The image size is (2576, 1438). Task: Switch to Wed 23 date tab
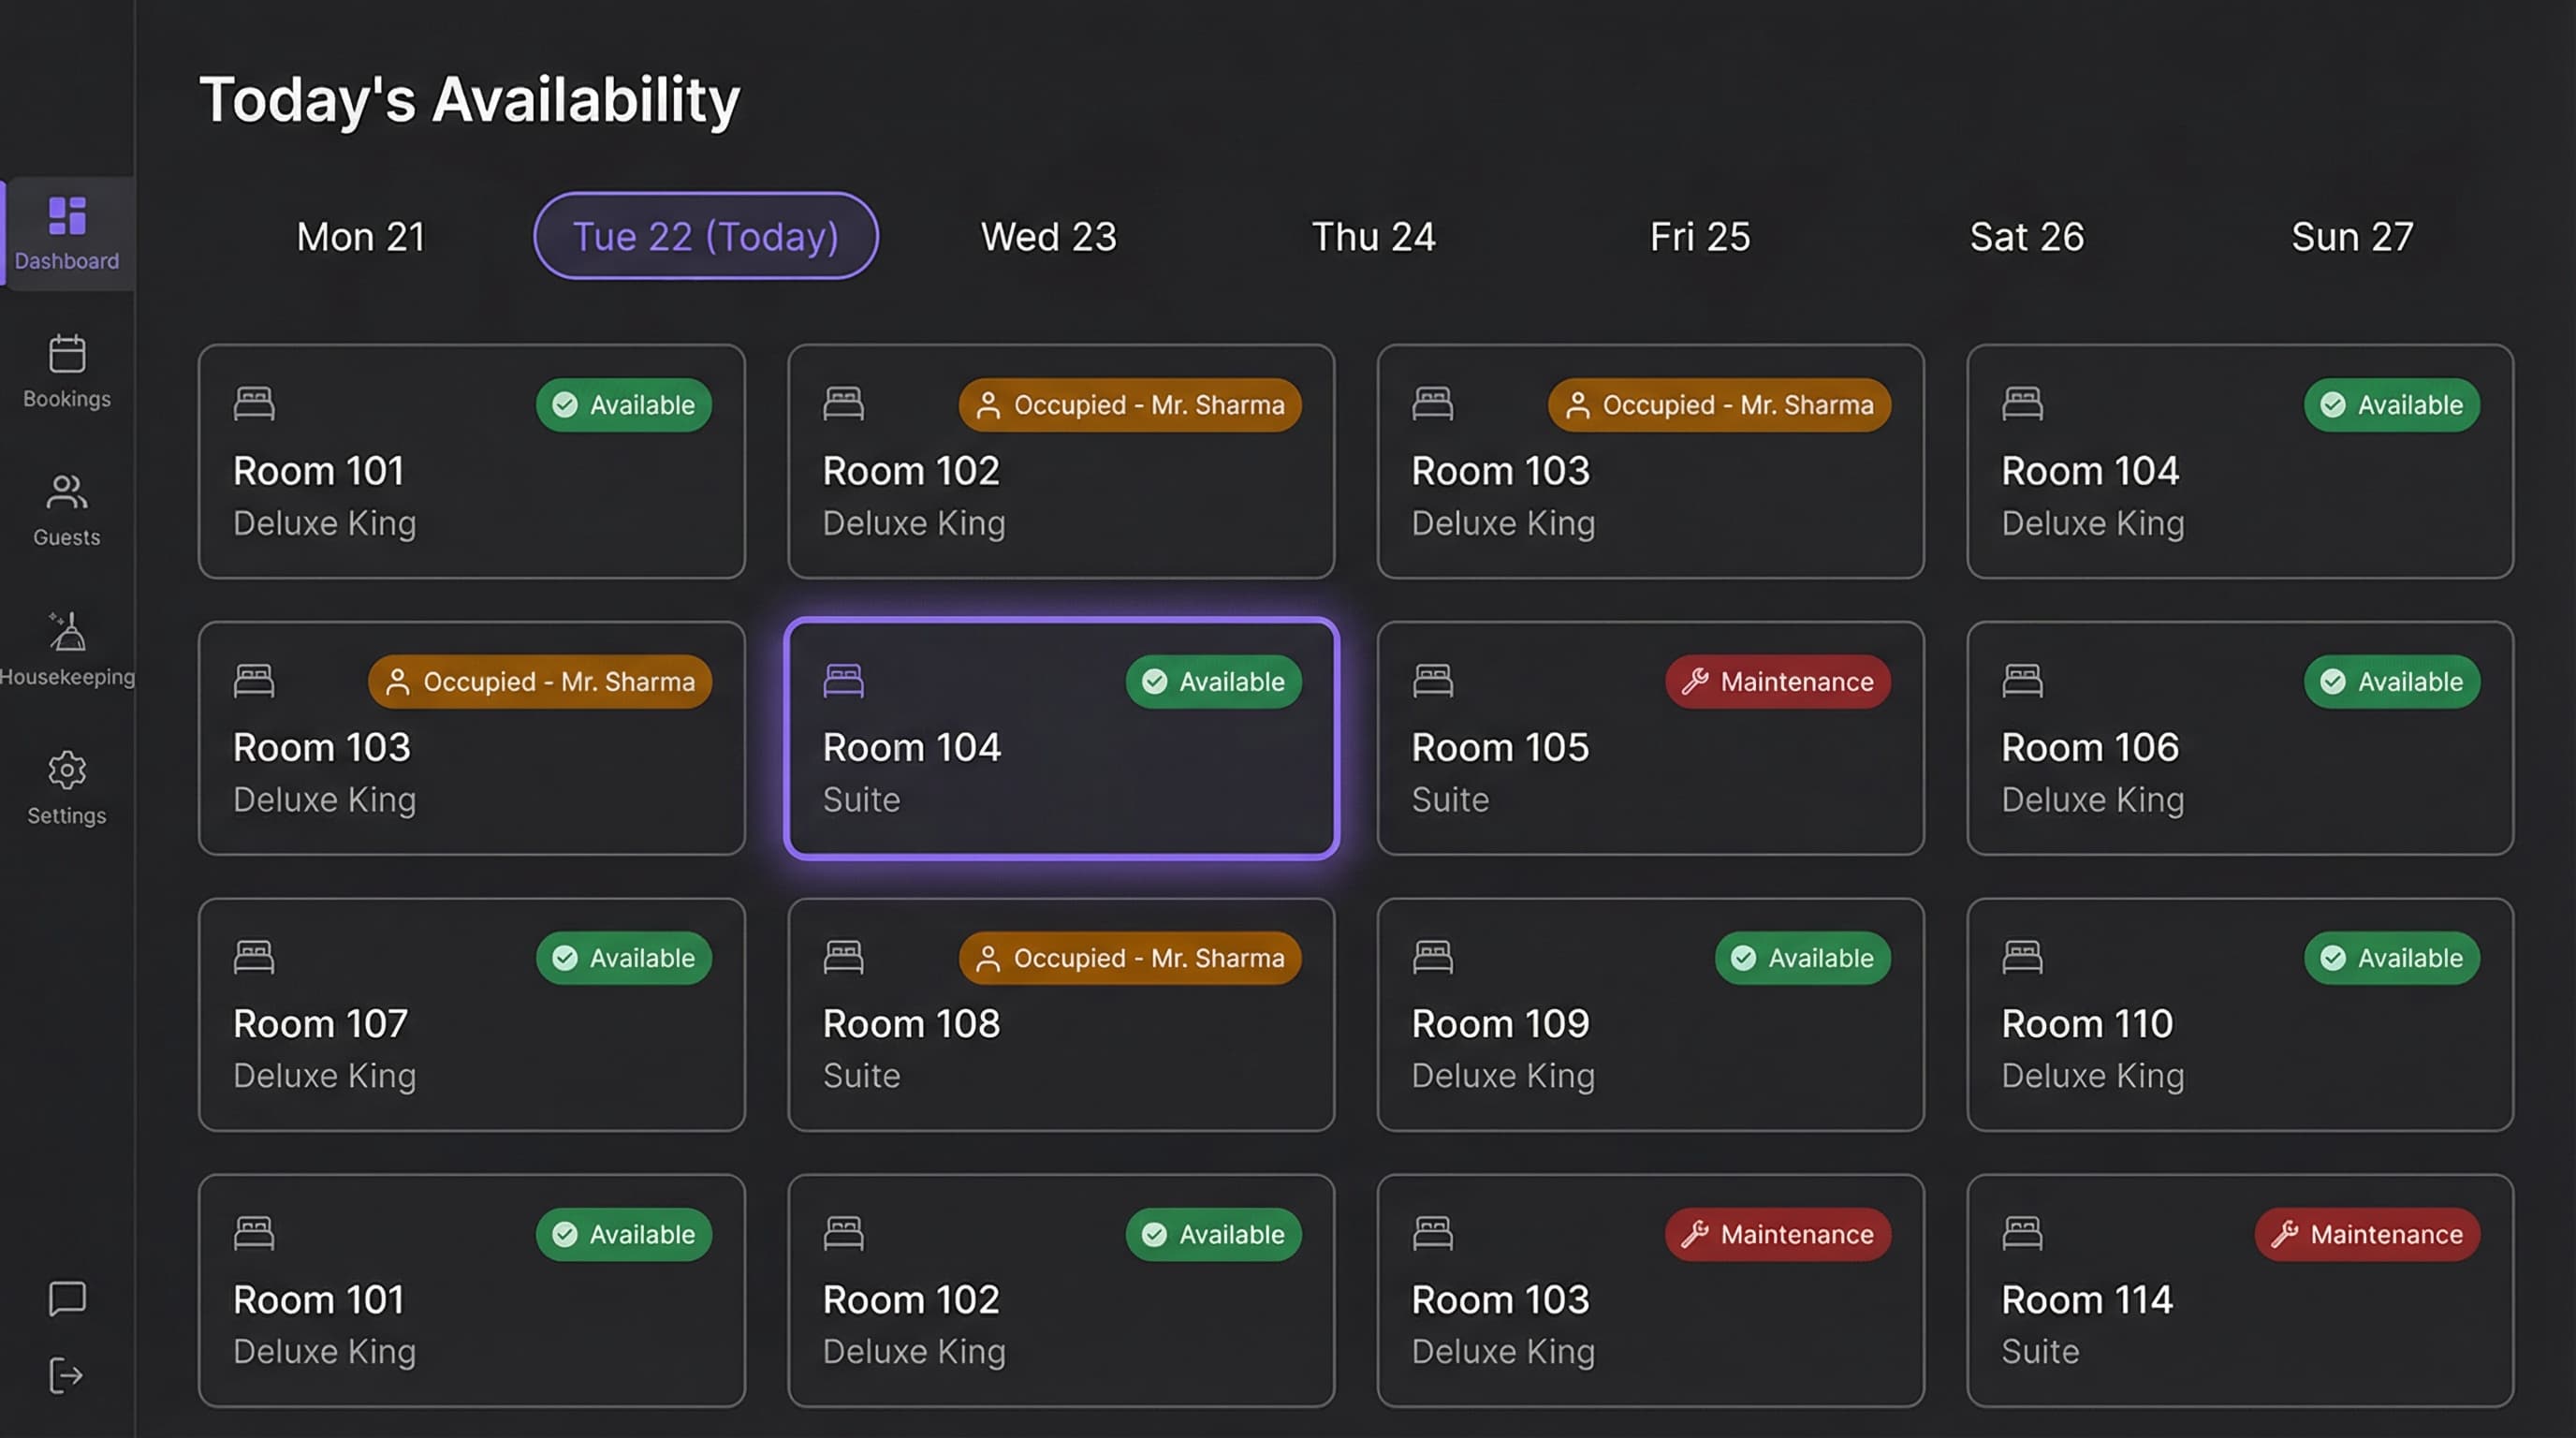pyautogui.click(x=1048, y=237)
